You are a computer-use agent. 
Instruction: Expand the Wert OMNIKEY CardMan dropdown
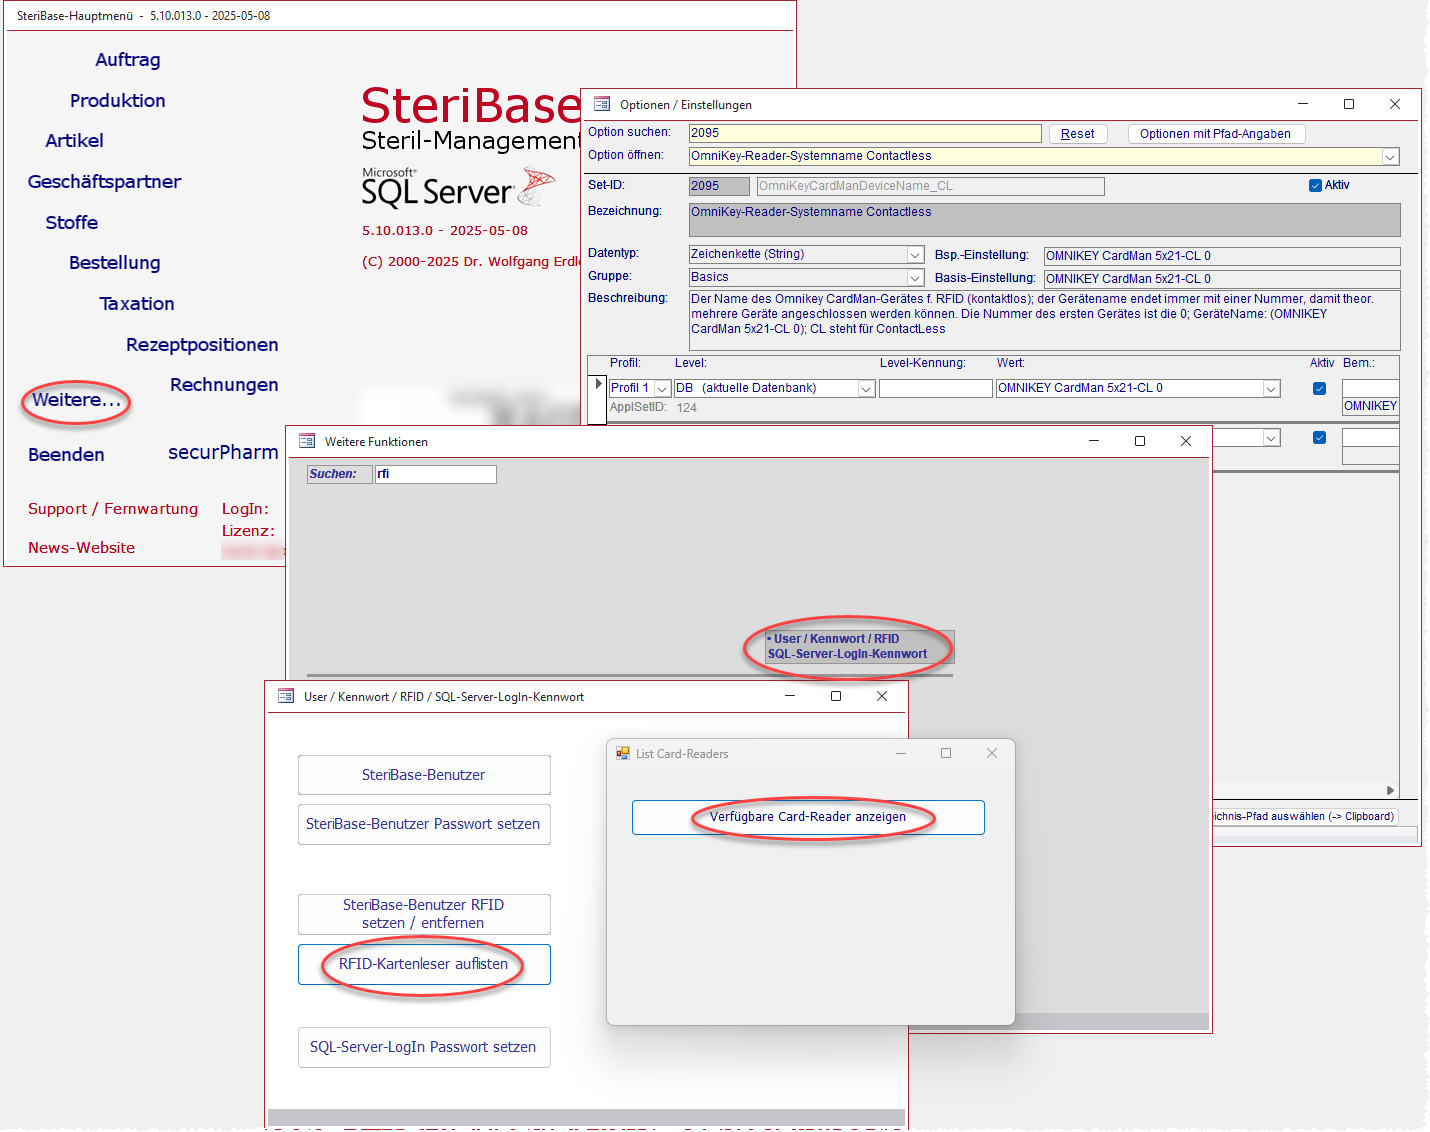point(1272,389)
